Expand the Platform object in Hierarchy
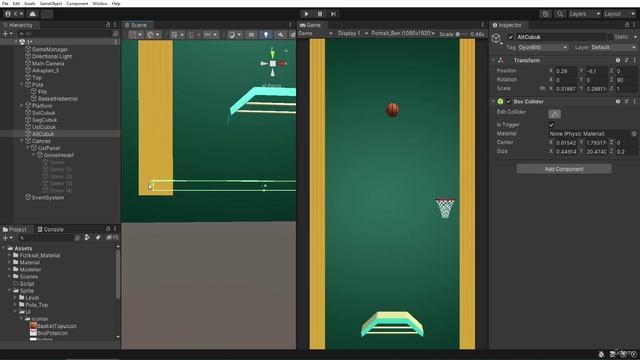The height and width of the screenshot is (360, 640). (22, 106)
